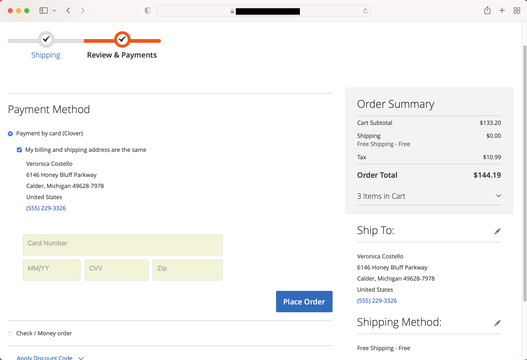Viewport: 527px width, 360px height.
Task: Focus the CVV field
Action: pyautogui.click(x=117, y=270)
